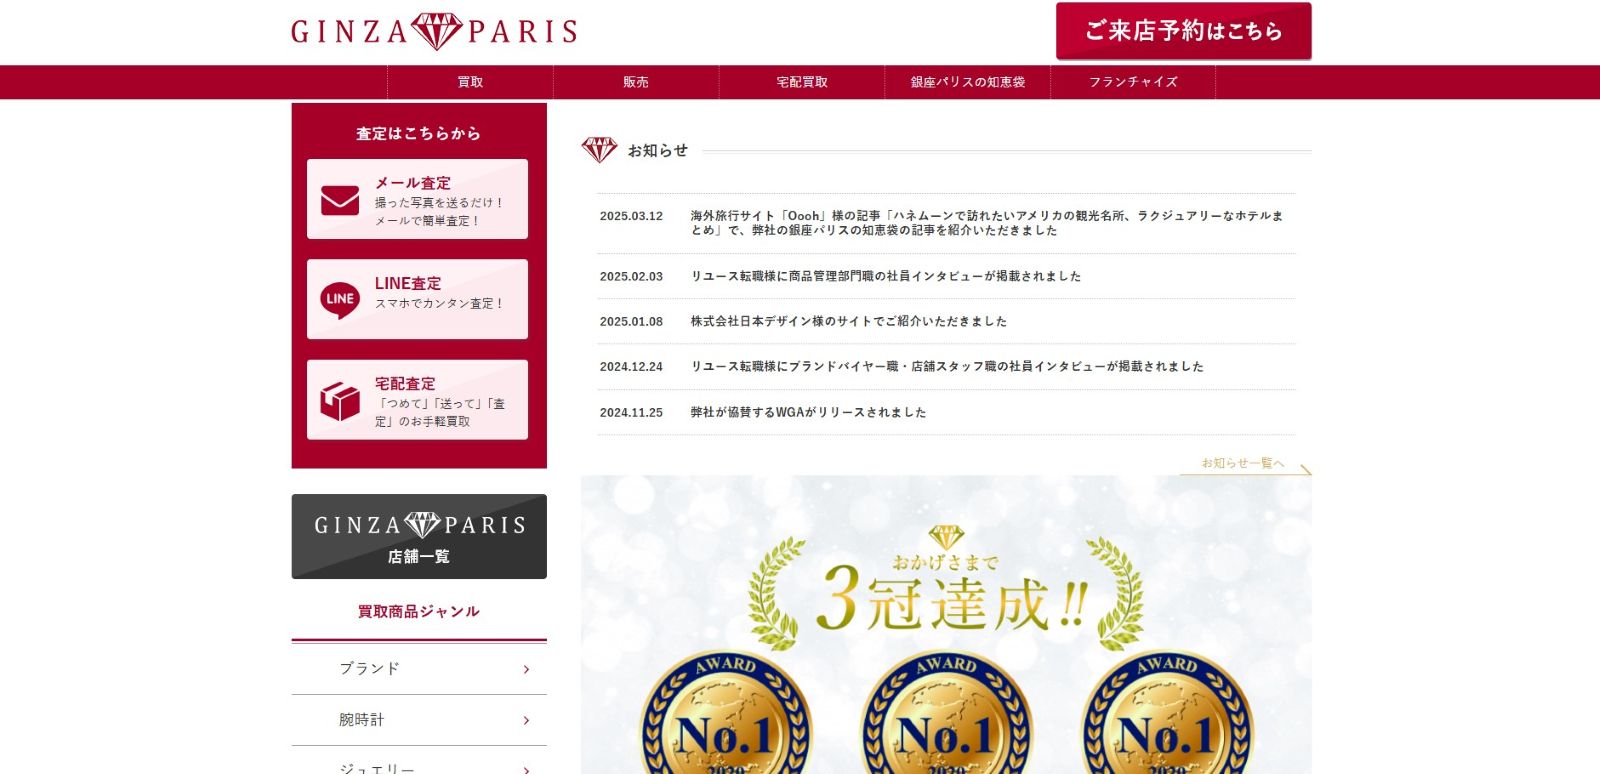1600x774 pixels.
Task: Click the cardboard box delivery icon
Action: pos(340,401)
